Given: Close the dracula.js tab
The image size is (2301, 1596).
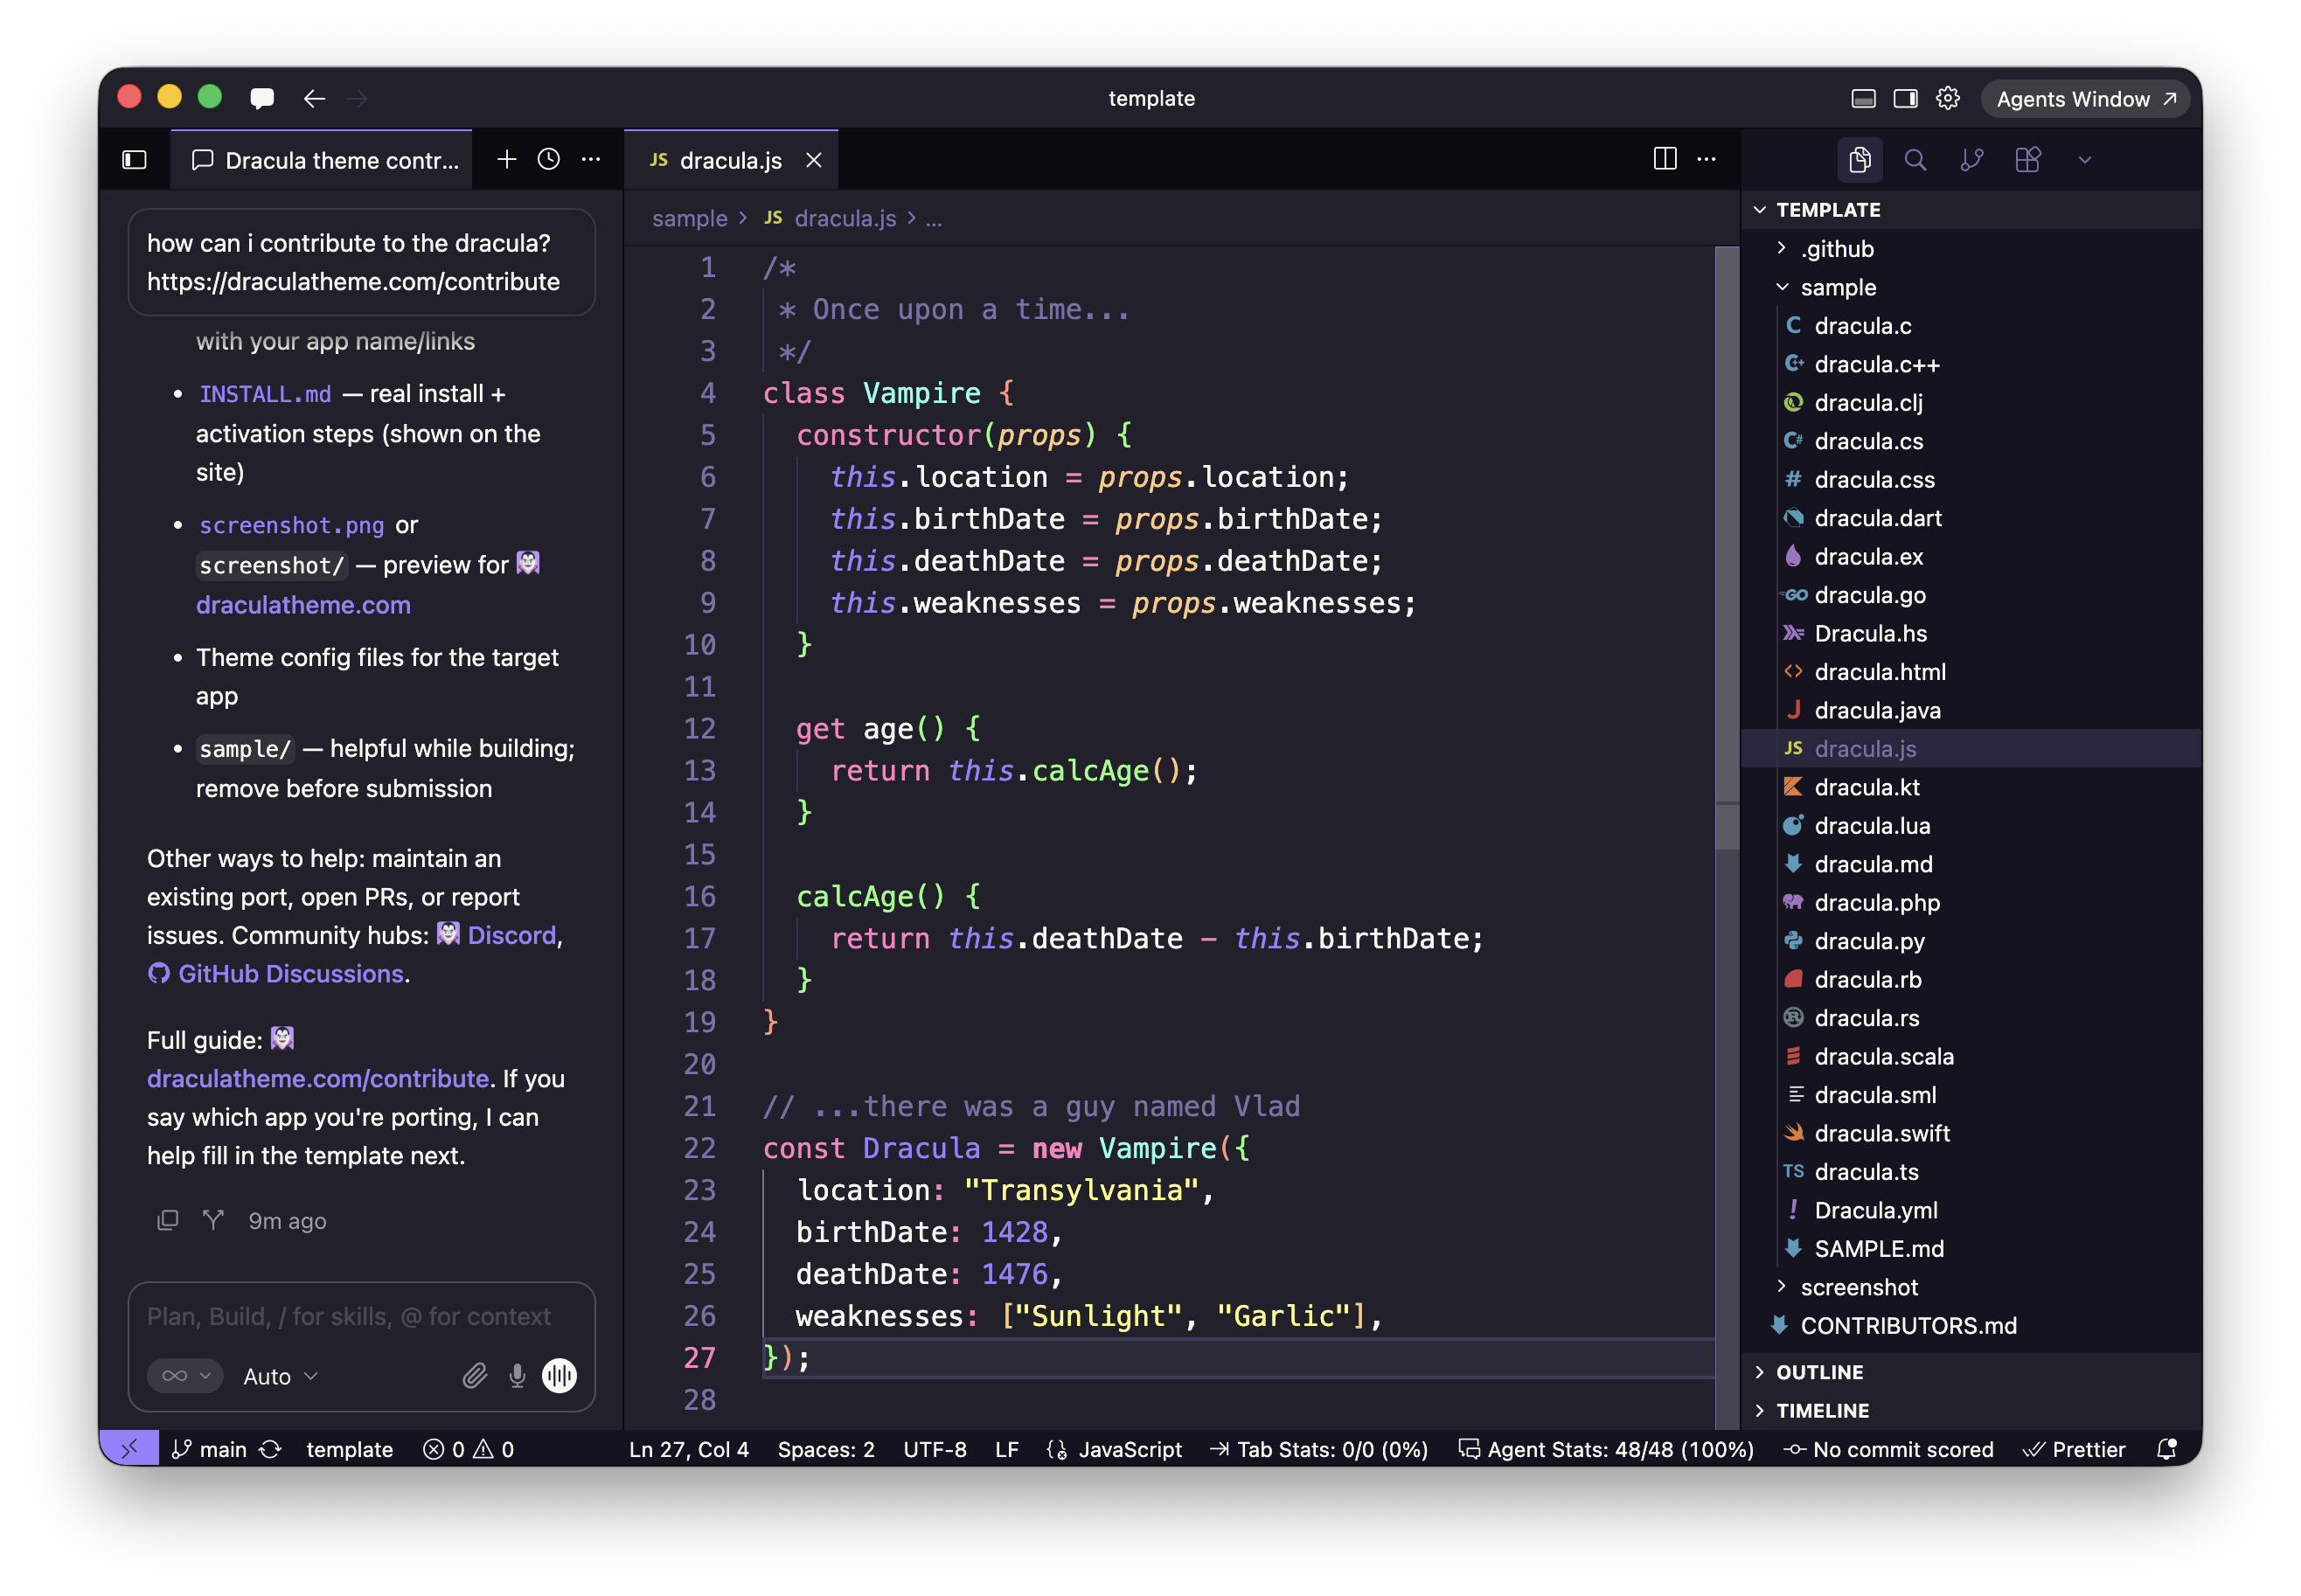Looking at the screenshot, I should click(x=814, y=160).
